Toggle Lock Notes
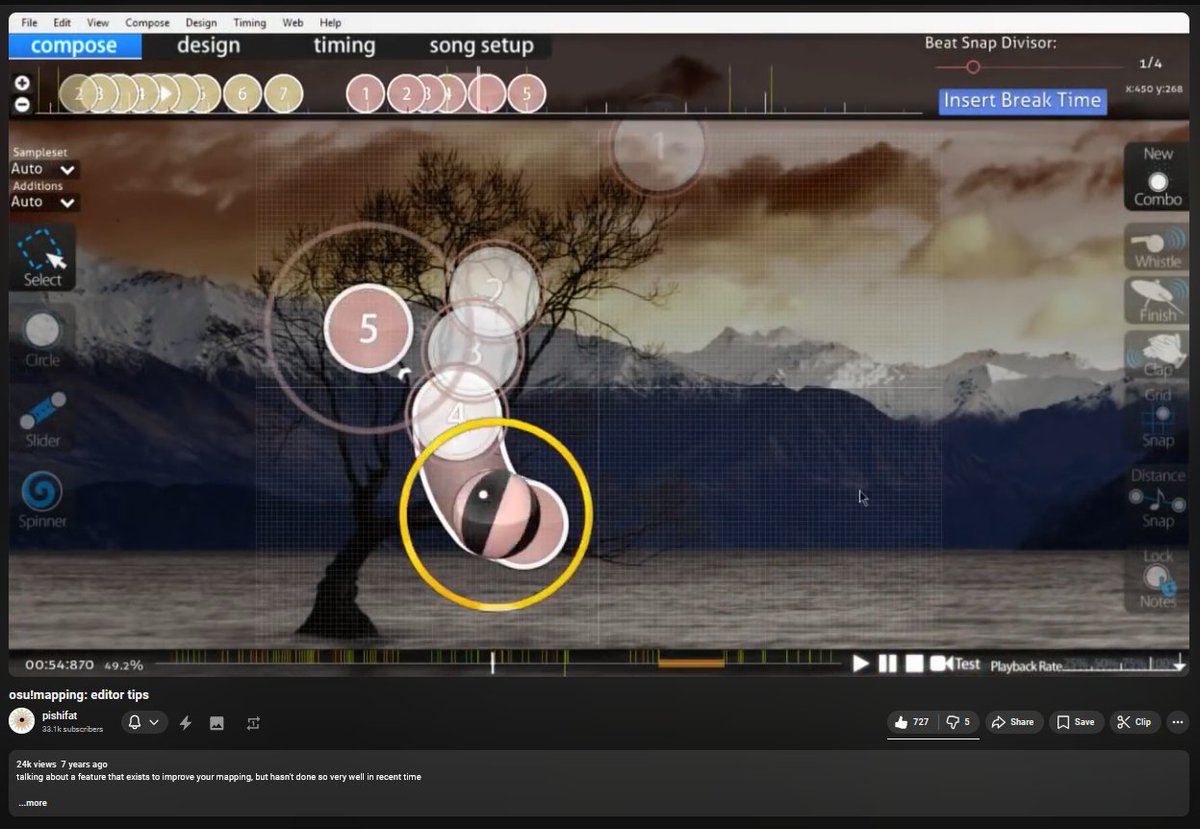The width and height of the screenshot is (1200, 829). tap(1157, 578)
